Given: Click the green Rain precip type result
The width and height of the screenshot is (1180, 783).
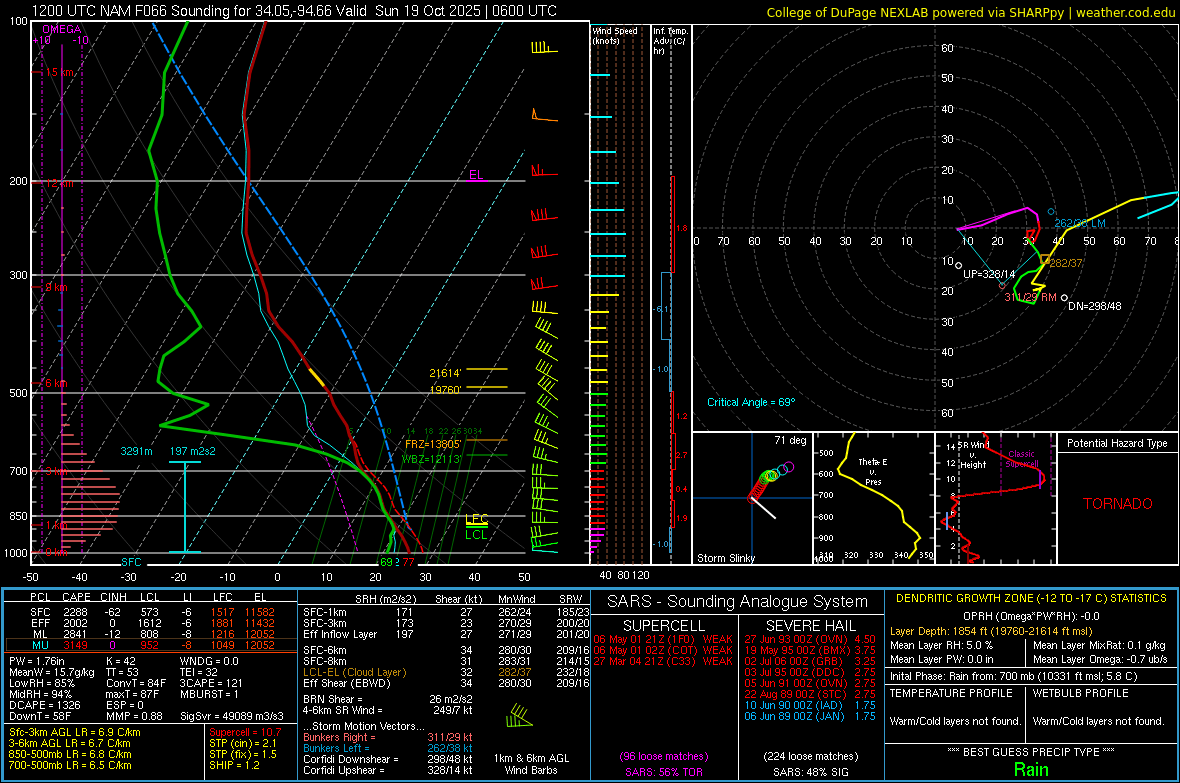Looking at the screenshot, I should click(x=1030, y=769).
